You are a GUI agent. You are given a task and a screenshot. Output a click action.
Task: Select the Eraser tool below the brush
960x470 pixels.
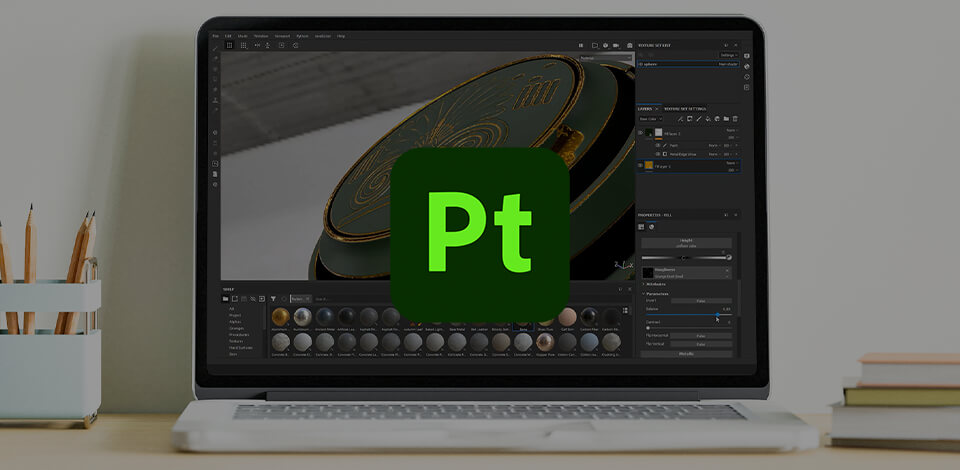[216, 59]
